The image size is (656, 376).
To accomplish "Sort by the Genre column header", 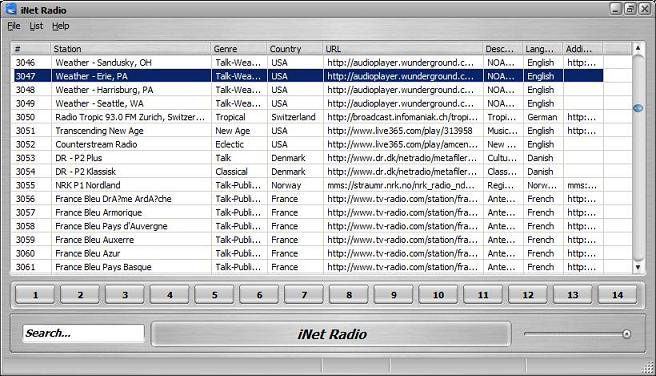I will pyautogui.click(x=239, y=49).
